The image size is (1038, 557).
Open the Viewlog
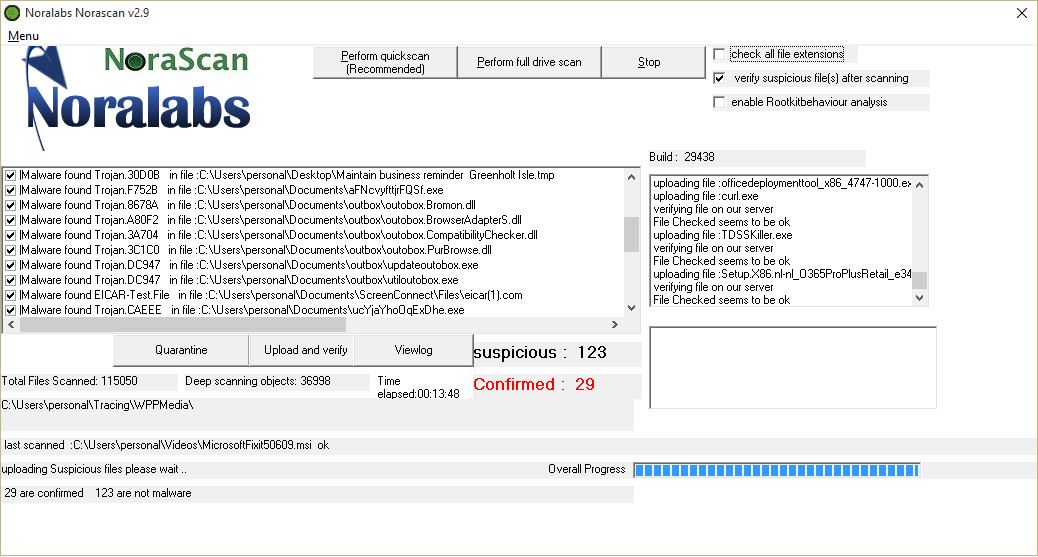tap(414, 350)
